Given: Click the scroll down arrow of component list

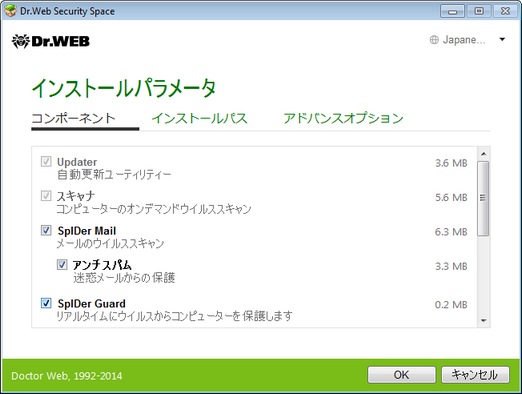Looking at the screenshot, I should pyautogui.click(x=483, y=321).
